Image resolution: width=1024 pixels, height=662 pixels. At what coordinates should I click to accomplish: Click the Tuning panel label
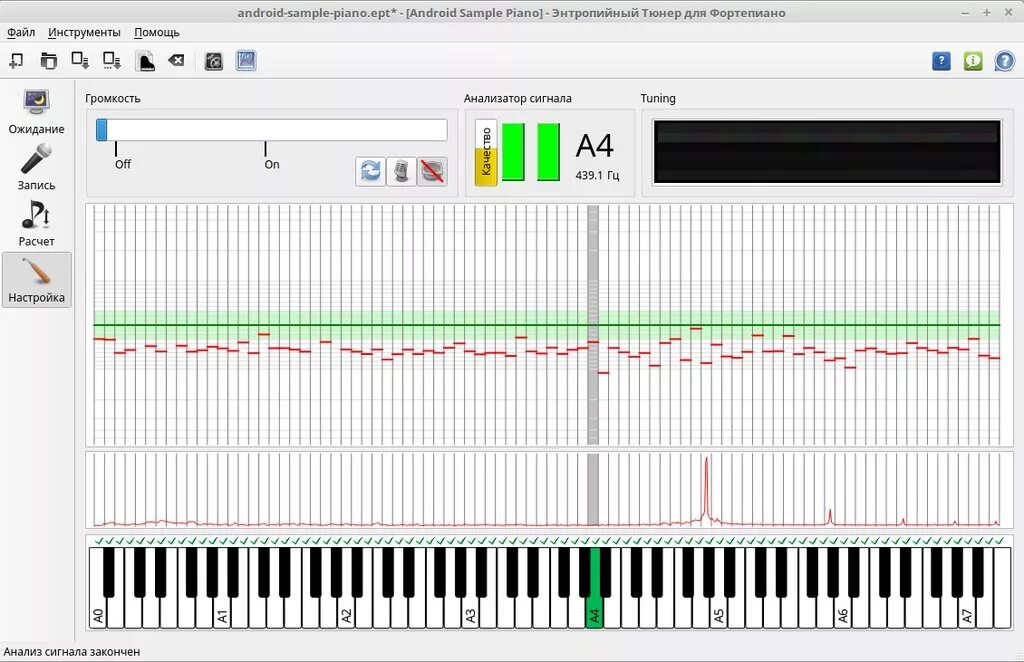[658, 98]
